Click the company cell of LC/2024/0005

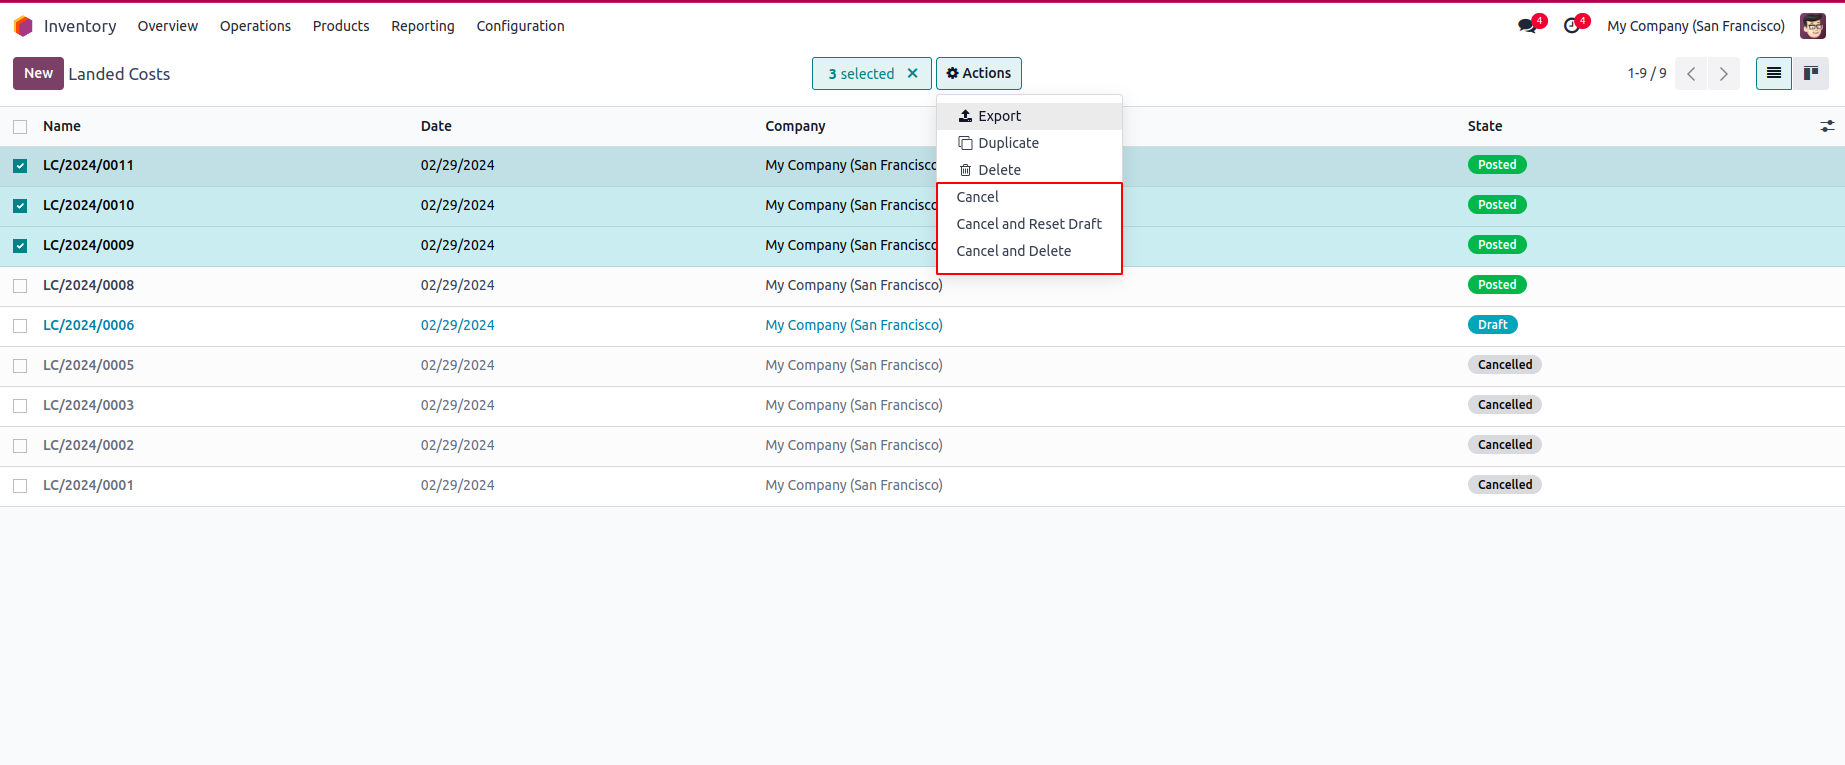(x=854, y=365)
